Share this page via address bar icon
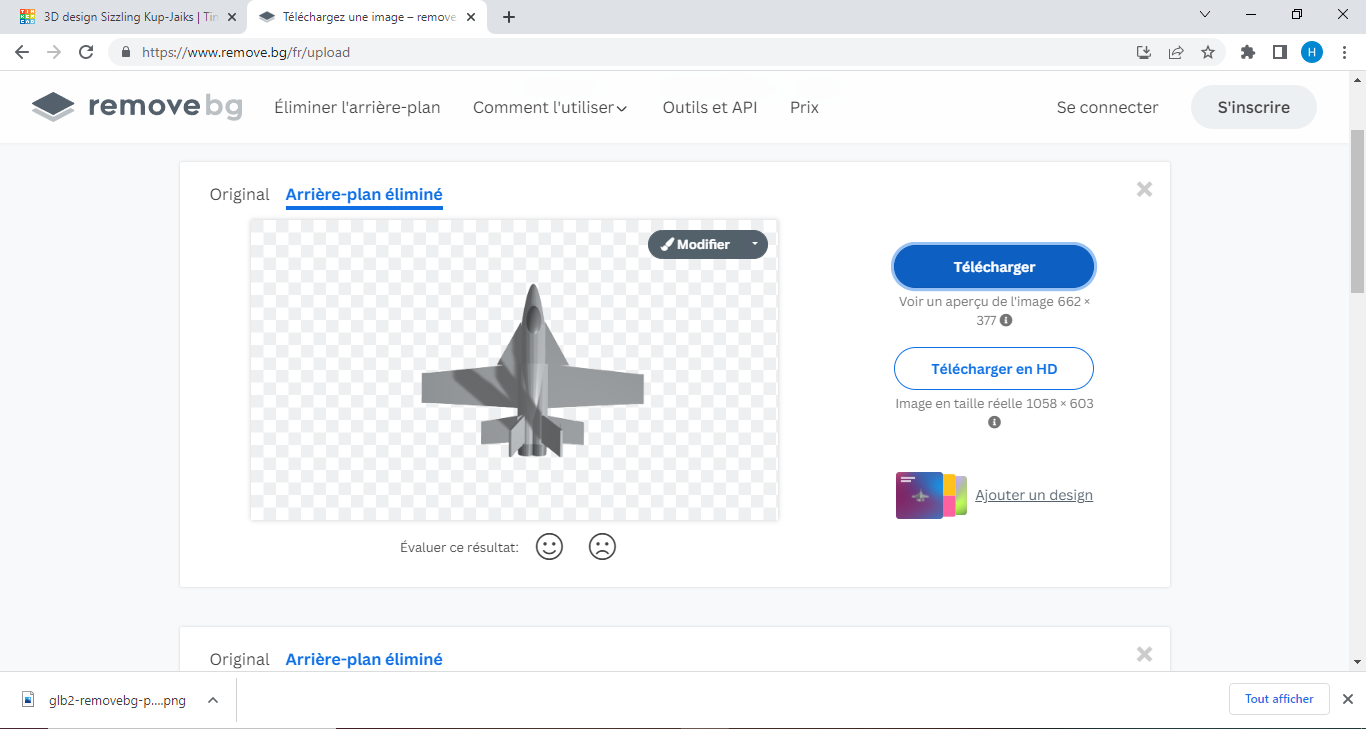Screen dimensions: 1366x729 [x=1176, y=52]
